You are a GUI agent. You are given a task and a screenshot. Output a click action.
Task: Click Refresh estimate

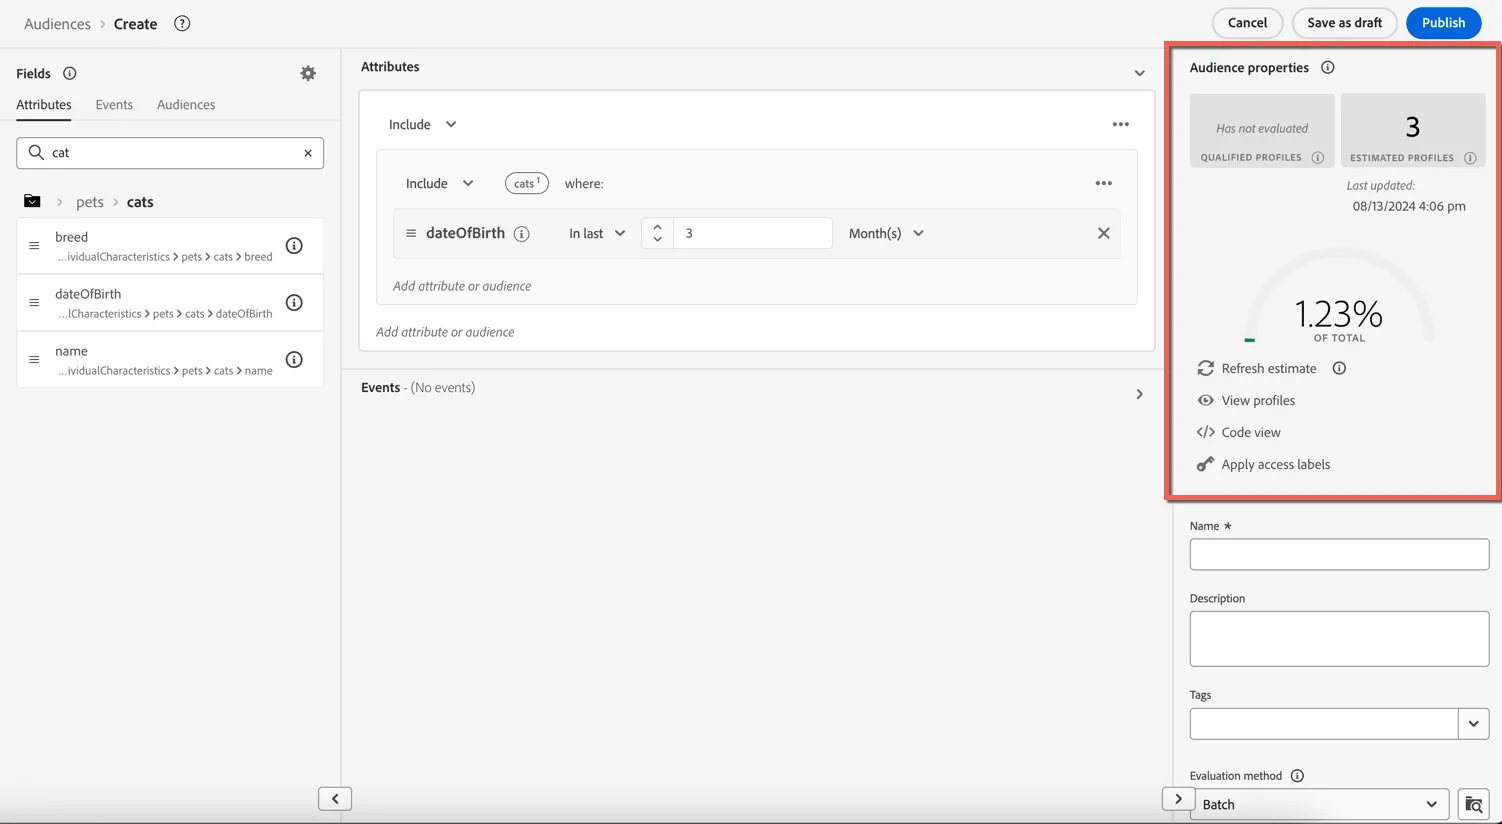1257,368
